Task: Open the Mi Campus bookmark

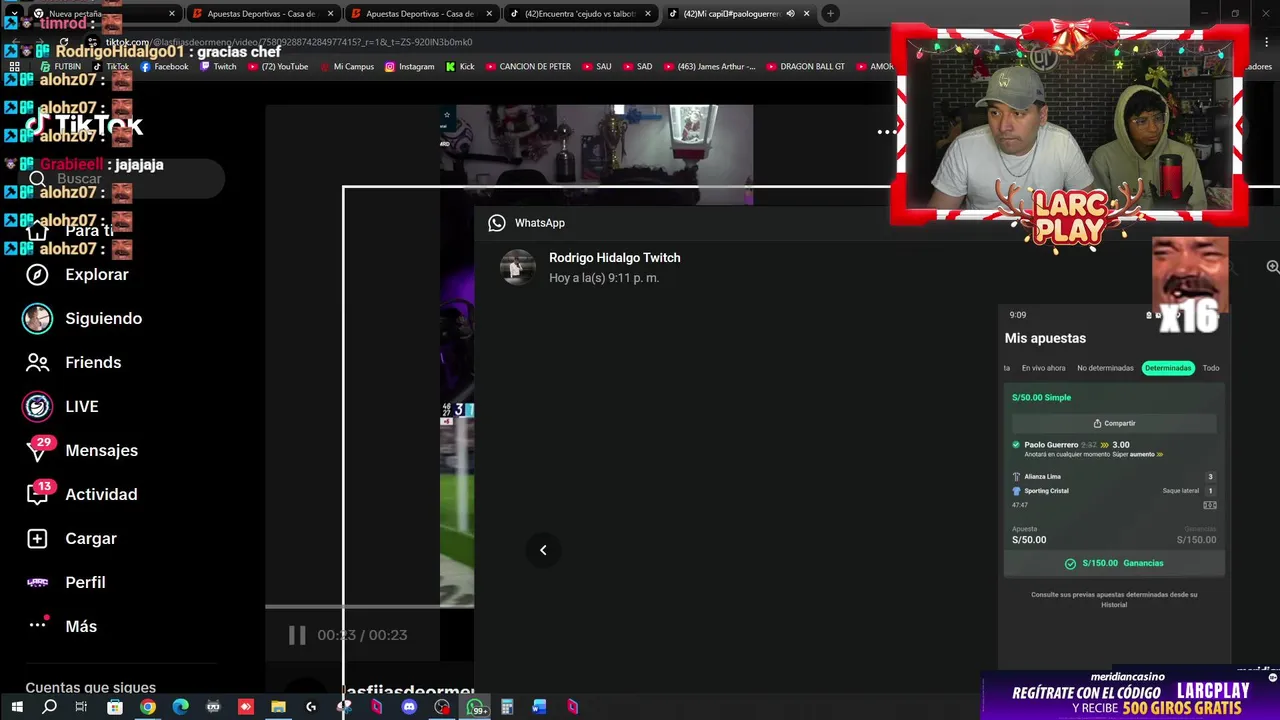Action: (345, 67)
